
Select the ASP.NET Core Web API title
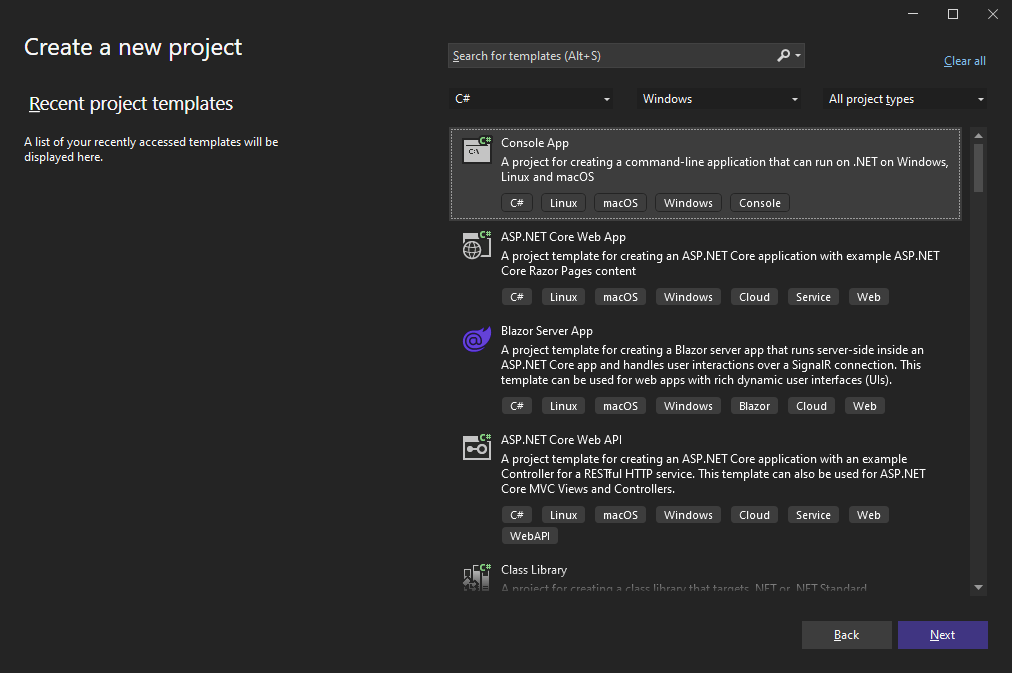(x=561, y=439)
